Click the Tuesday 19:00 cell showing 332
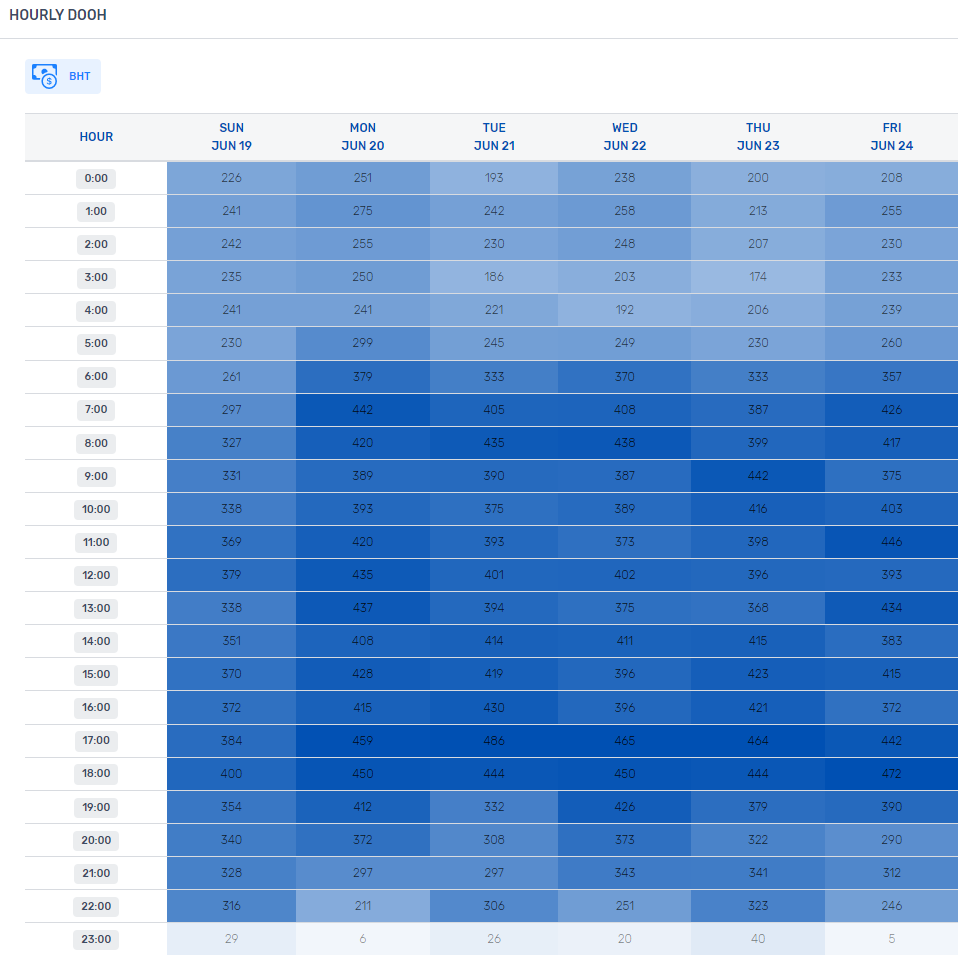The height and width of the screenshot is (958, 958). point(494,807)
